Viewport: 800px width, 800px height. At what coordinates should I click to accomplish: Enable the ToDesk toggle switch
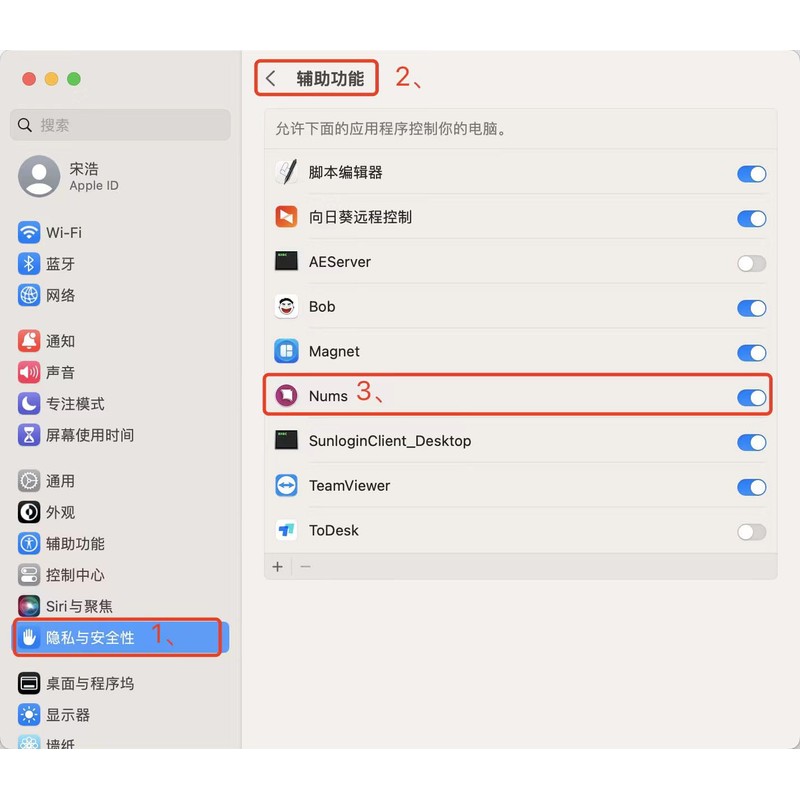tap(752, 532)
